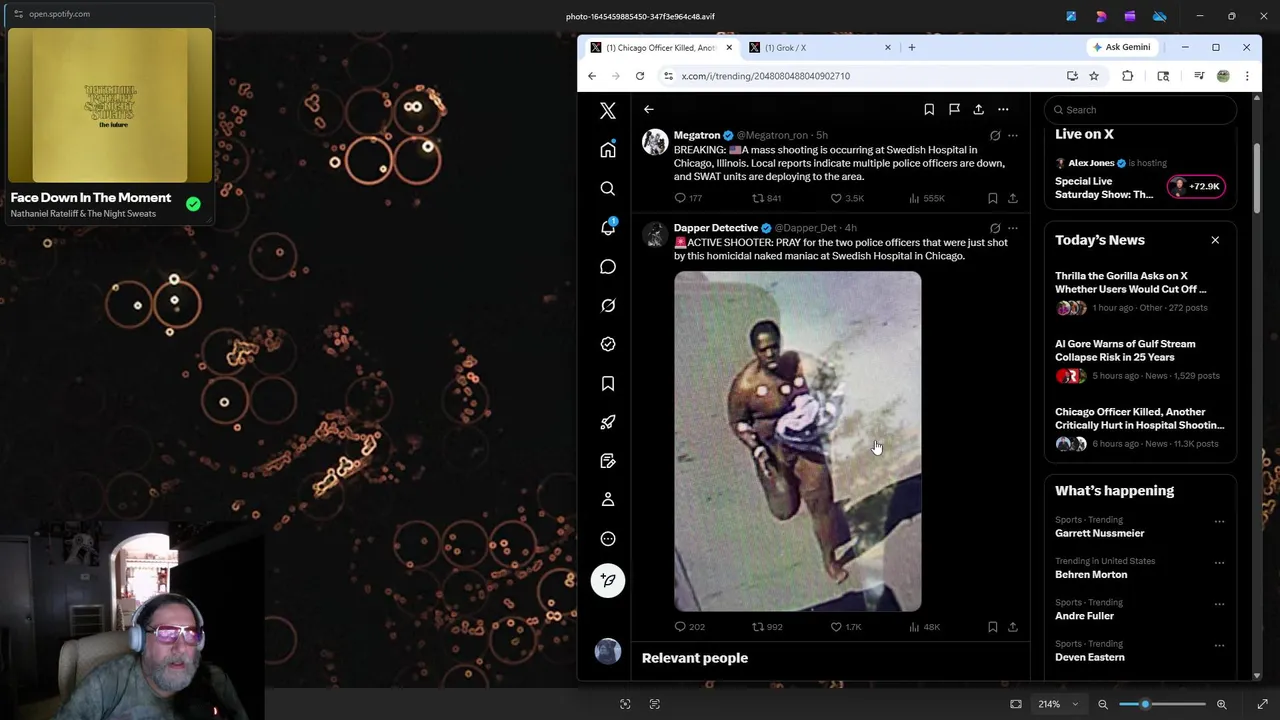Open the More circle icon in X sidebar
Viewport: 1280px width, 720px height.
608,539
